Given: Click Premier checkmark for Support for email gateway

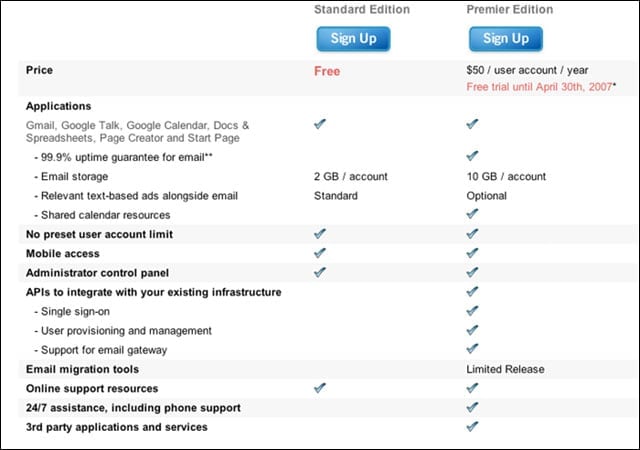Looking at the screenshot, I should coord(472,348).
